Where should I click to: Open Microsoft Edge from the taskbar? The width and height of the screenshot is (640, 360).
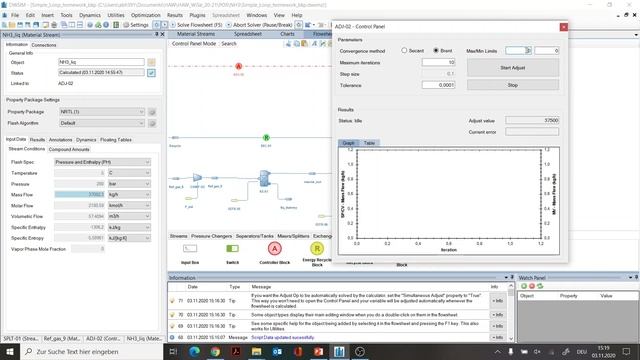195,351
